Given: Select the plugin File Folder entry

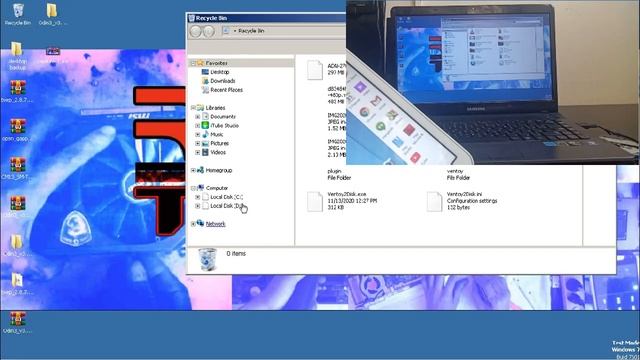Looking at the screenshot, I should click(339, 175).
